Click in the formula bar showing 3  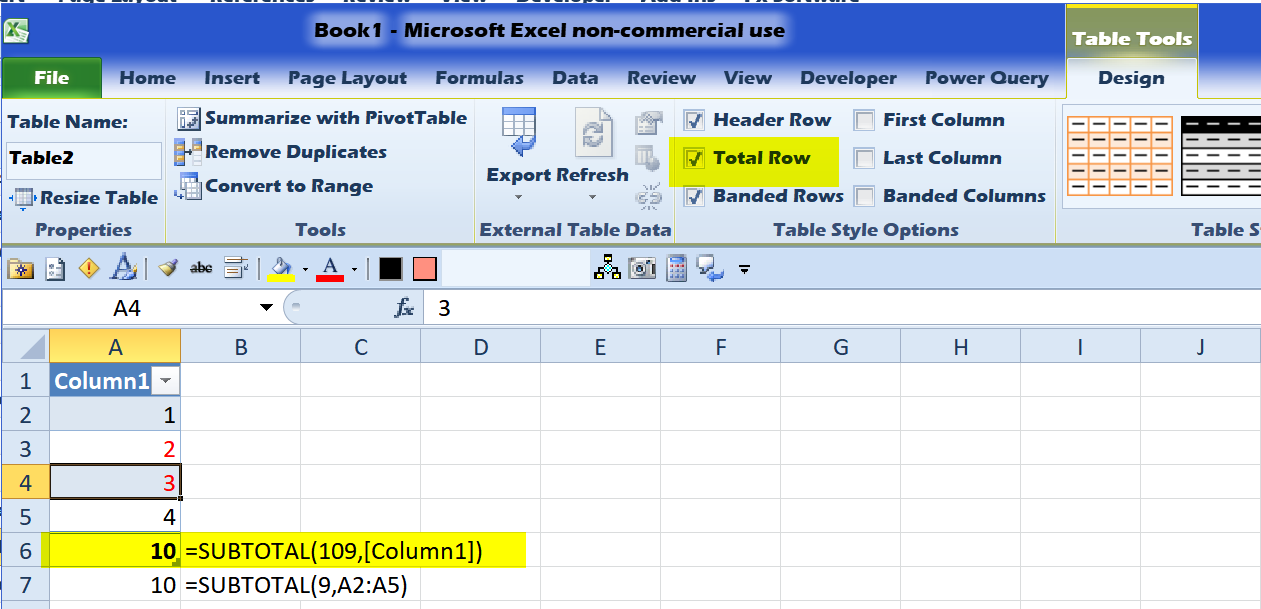(x=842, y=308)
